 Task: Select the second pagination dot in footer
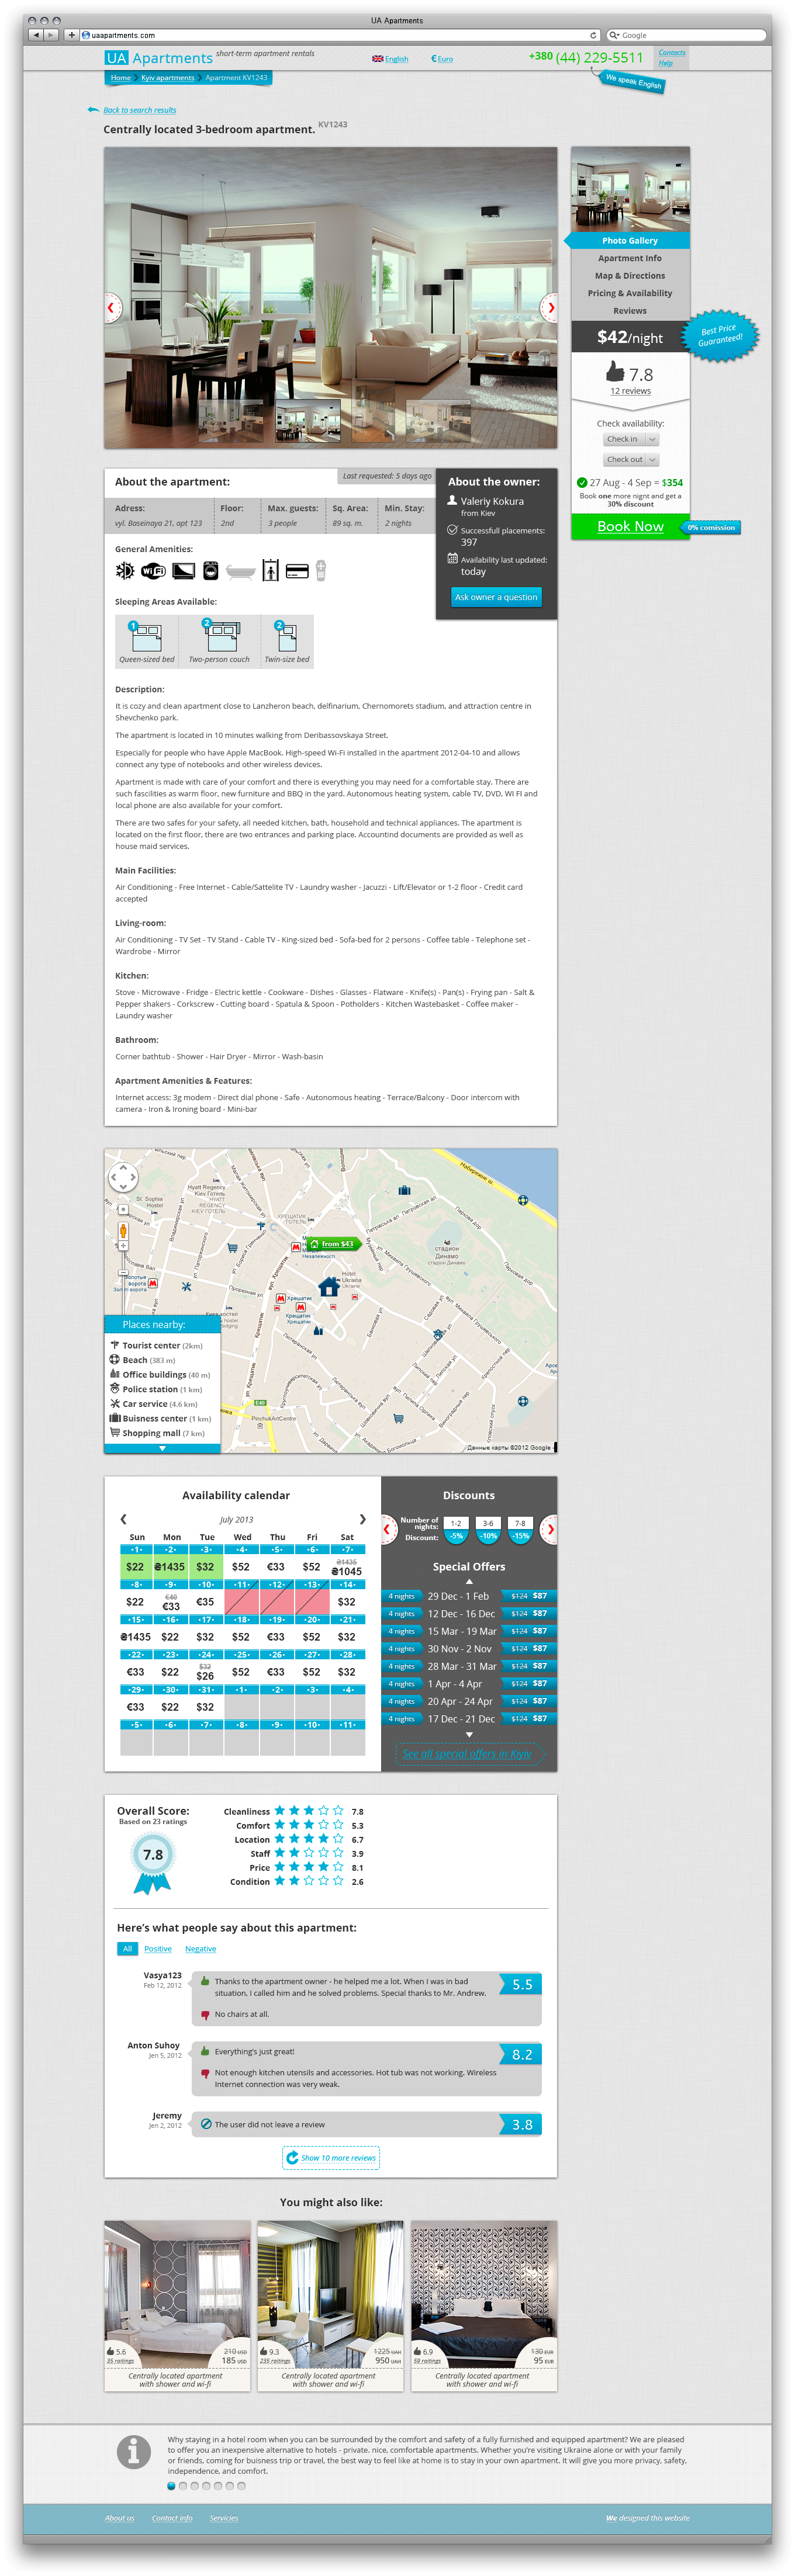183,2485
